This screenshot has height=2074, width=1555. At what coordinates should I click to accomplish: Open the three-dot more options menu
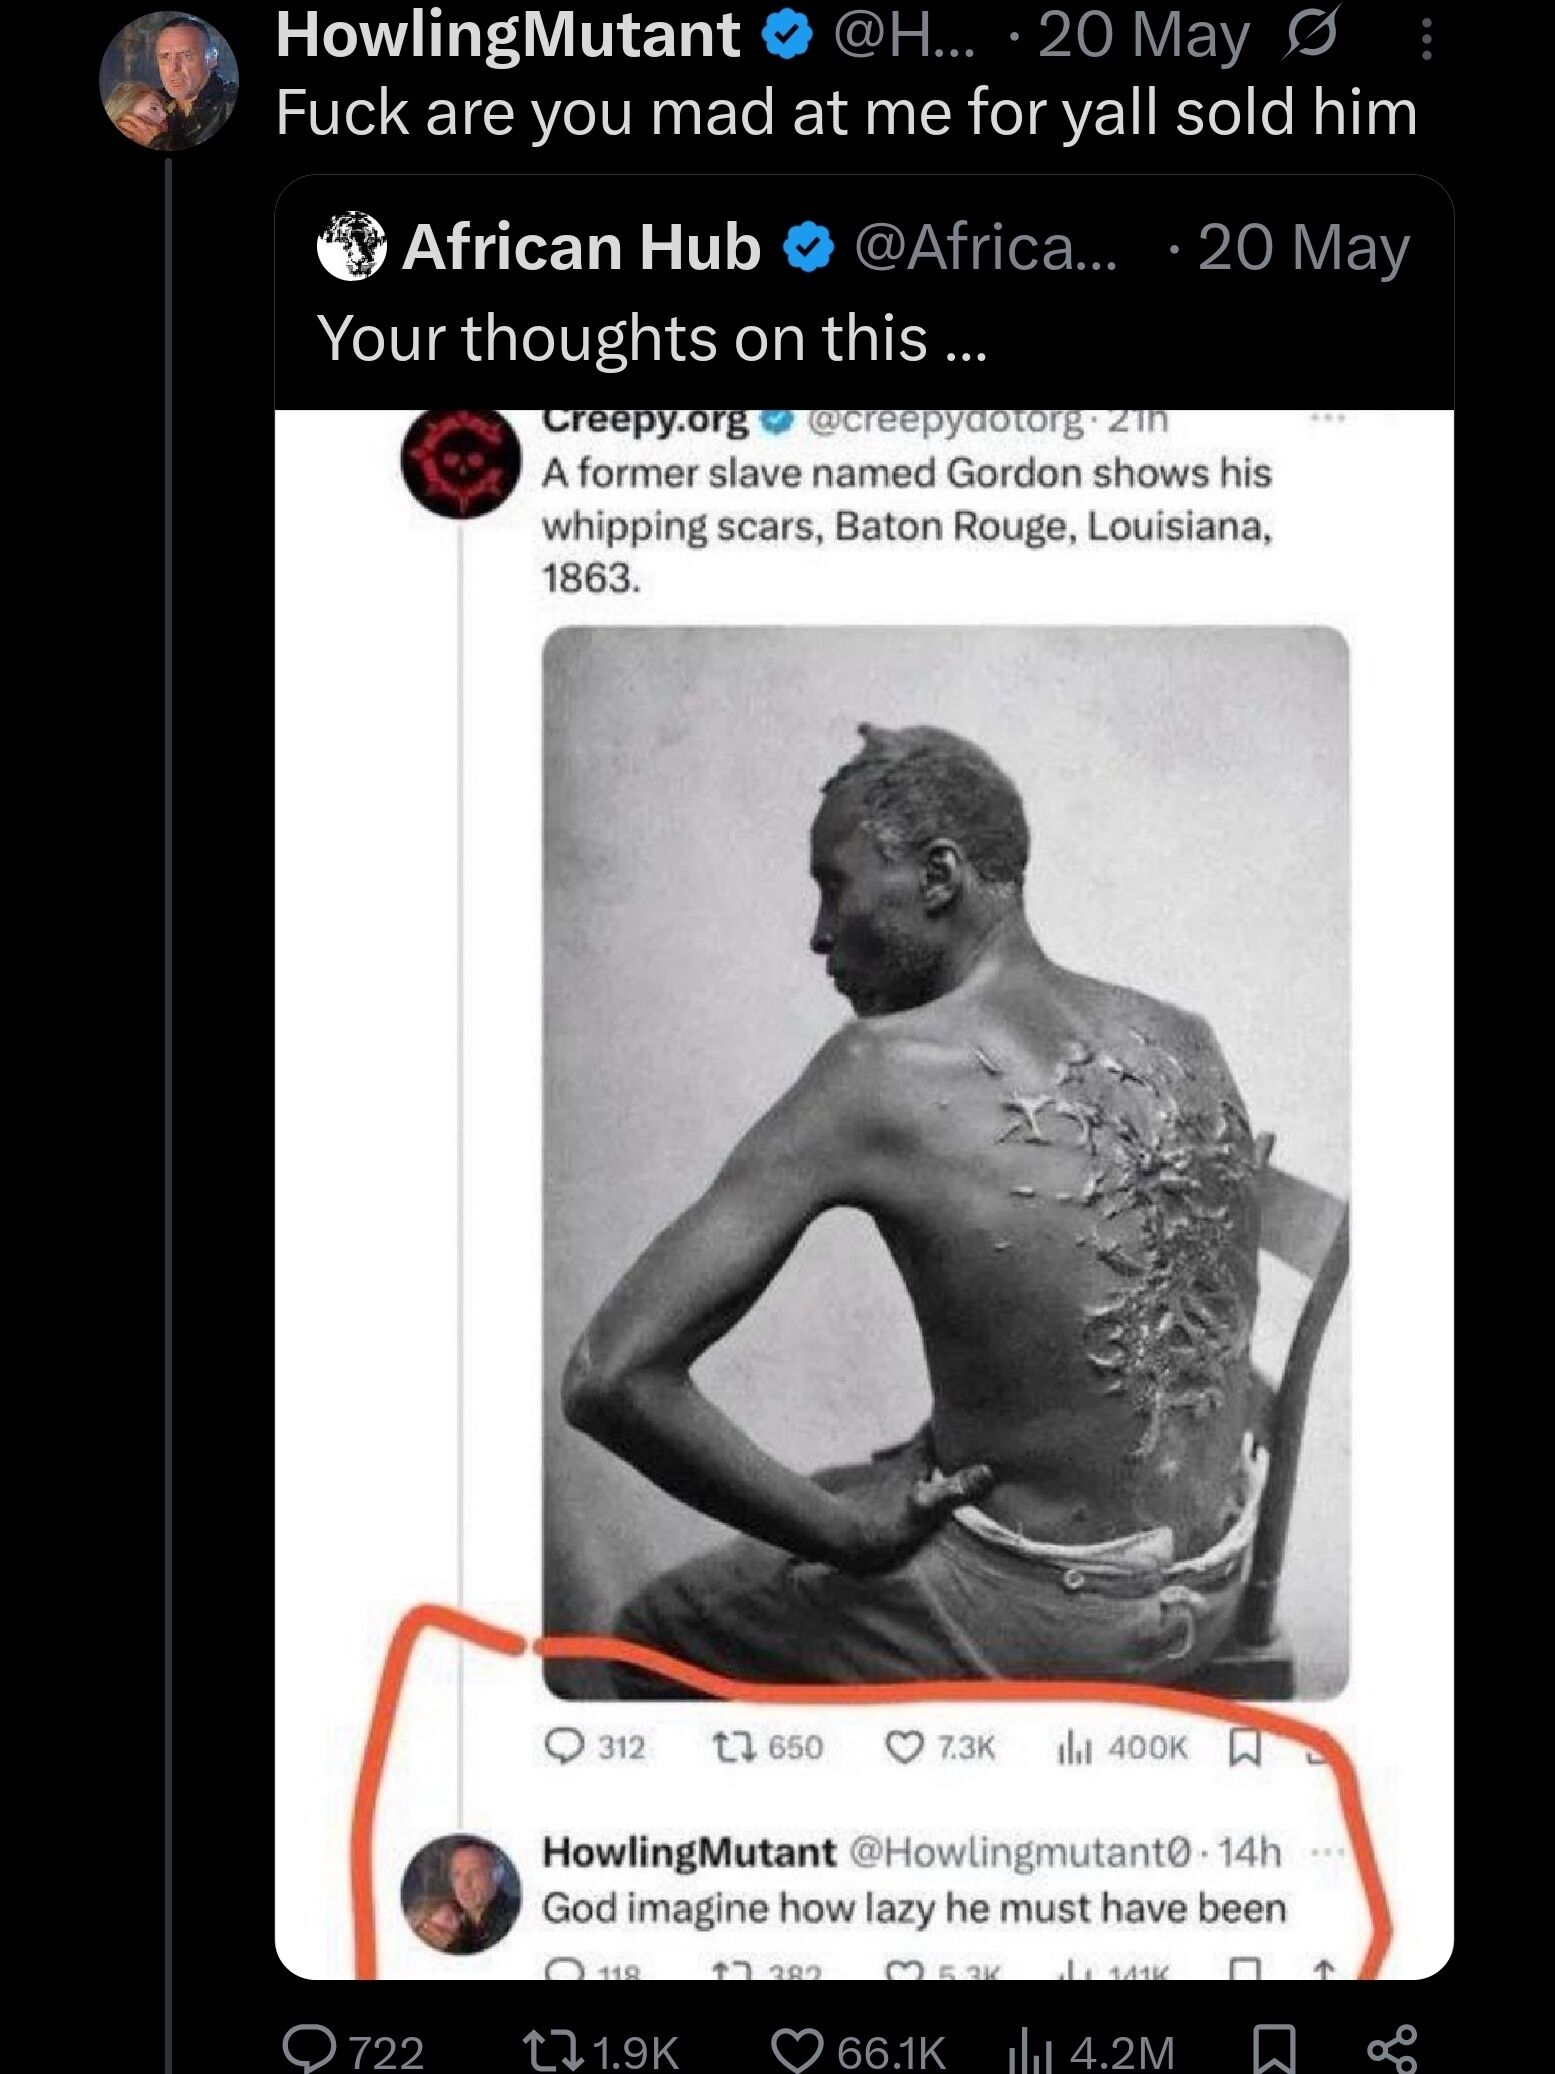click(x=1427, y=40)
